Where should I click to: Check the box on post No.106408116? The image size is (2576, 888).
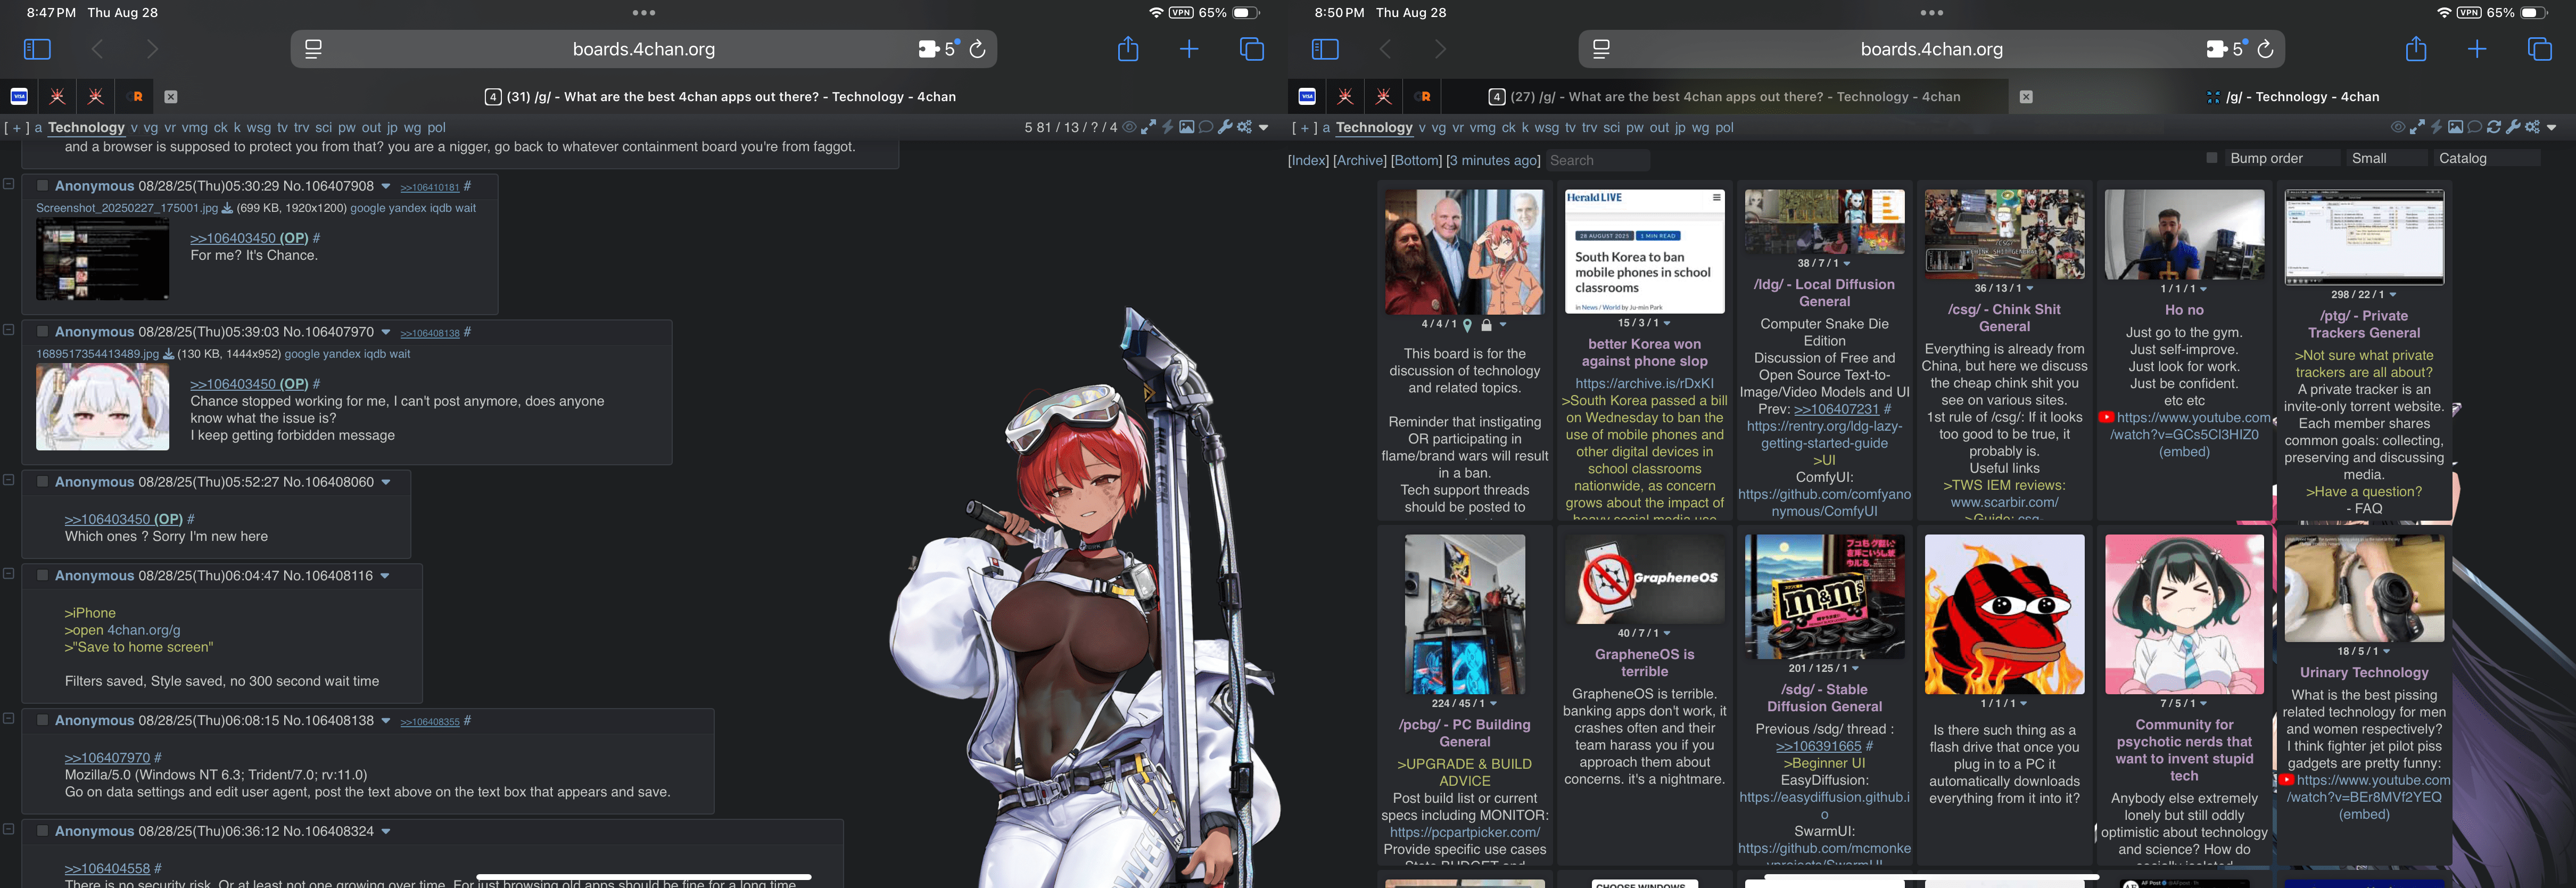click(x=43, y=575)
